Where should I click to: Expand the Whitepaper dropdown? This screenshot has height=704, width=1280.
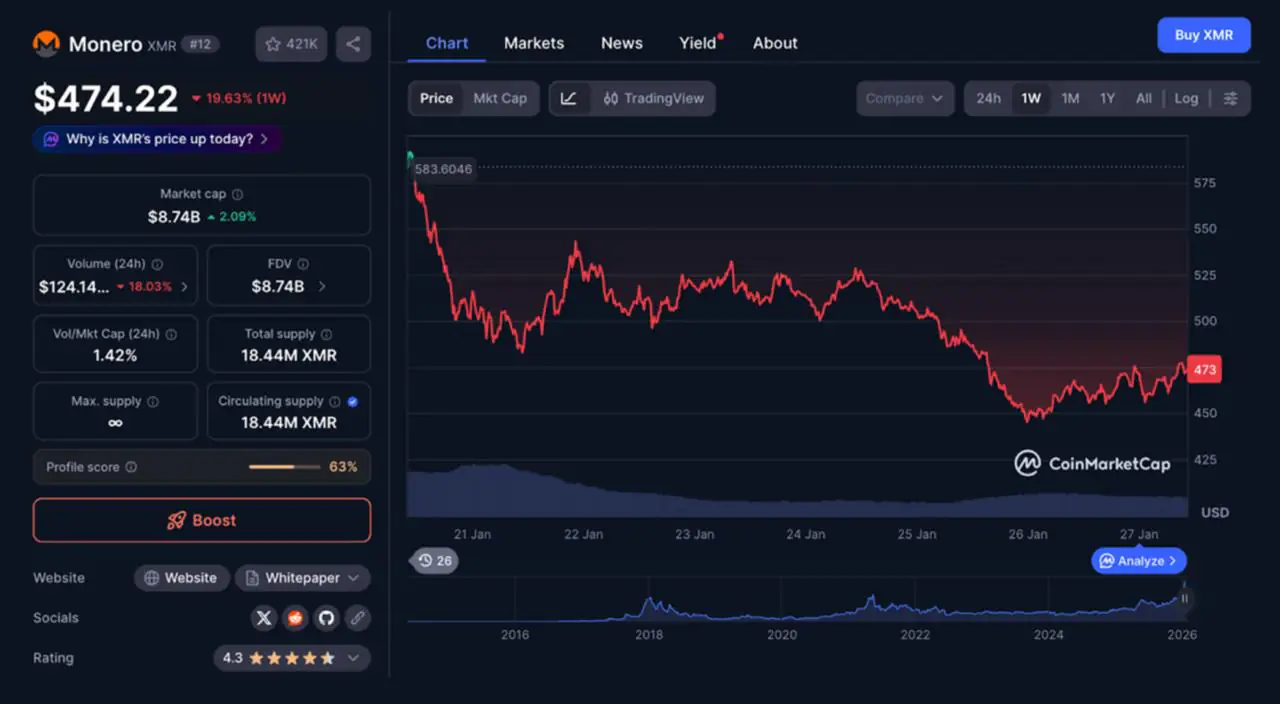[303, 578]
